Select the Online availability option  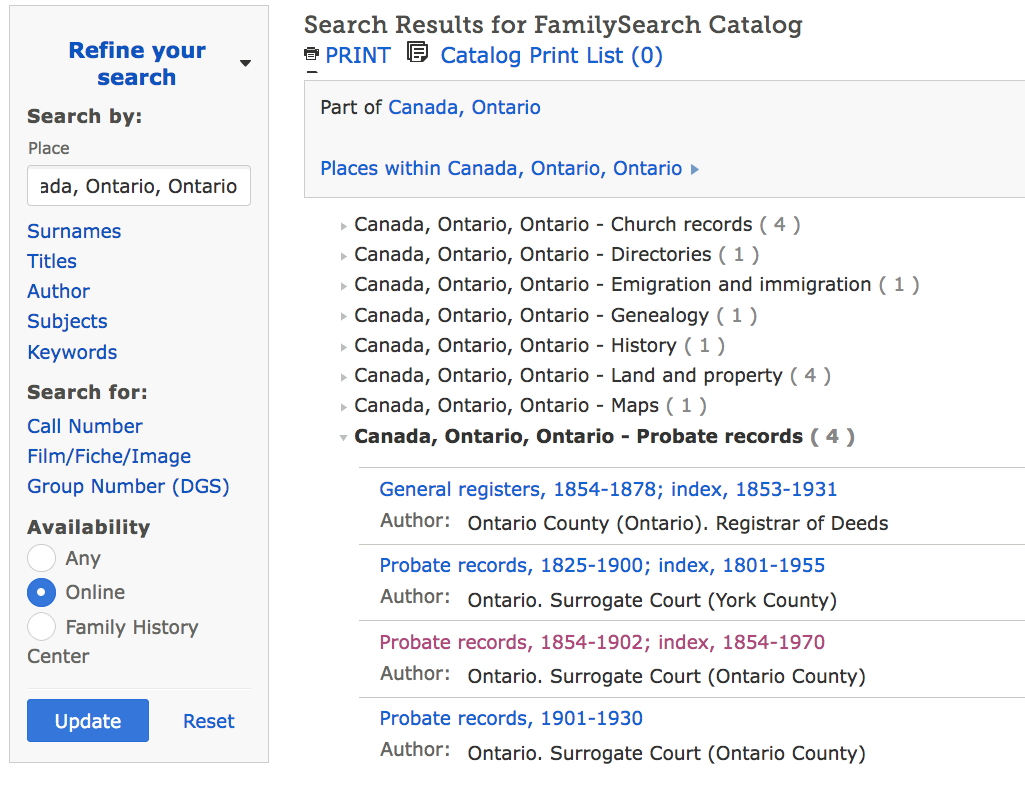42,592
